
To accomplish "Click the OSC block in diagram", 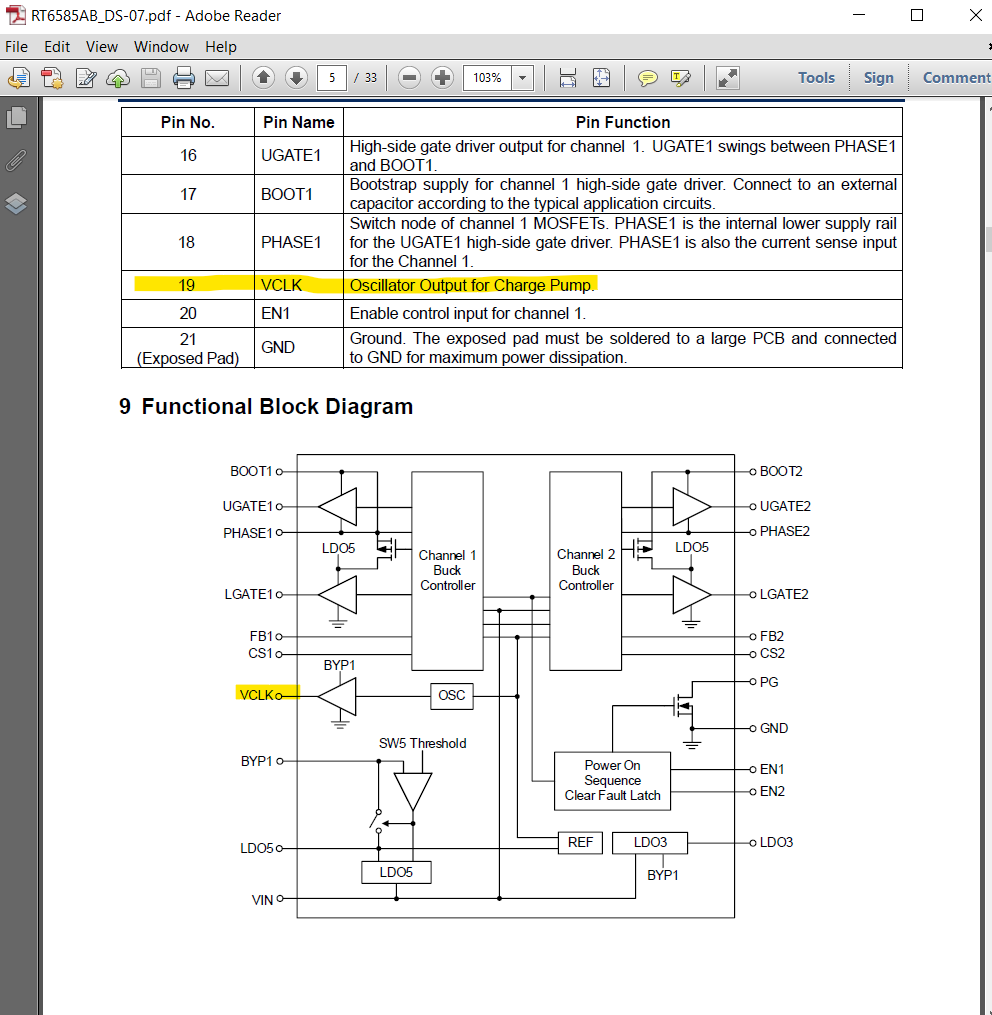I will point(451,696).
